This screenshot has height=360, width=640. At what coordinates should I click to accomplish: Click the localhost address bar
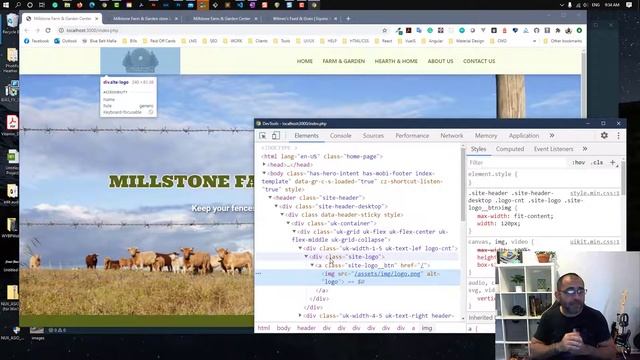click(220, 30)
